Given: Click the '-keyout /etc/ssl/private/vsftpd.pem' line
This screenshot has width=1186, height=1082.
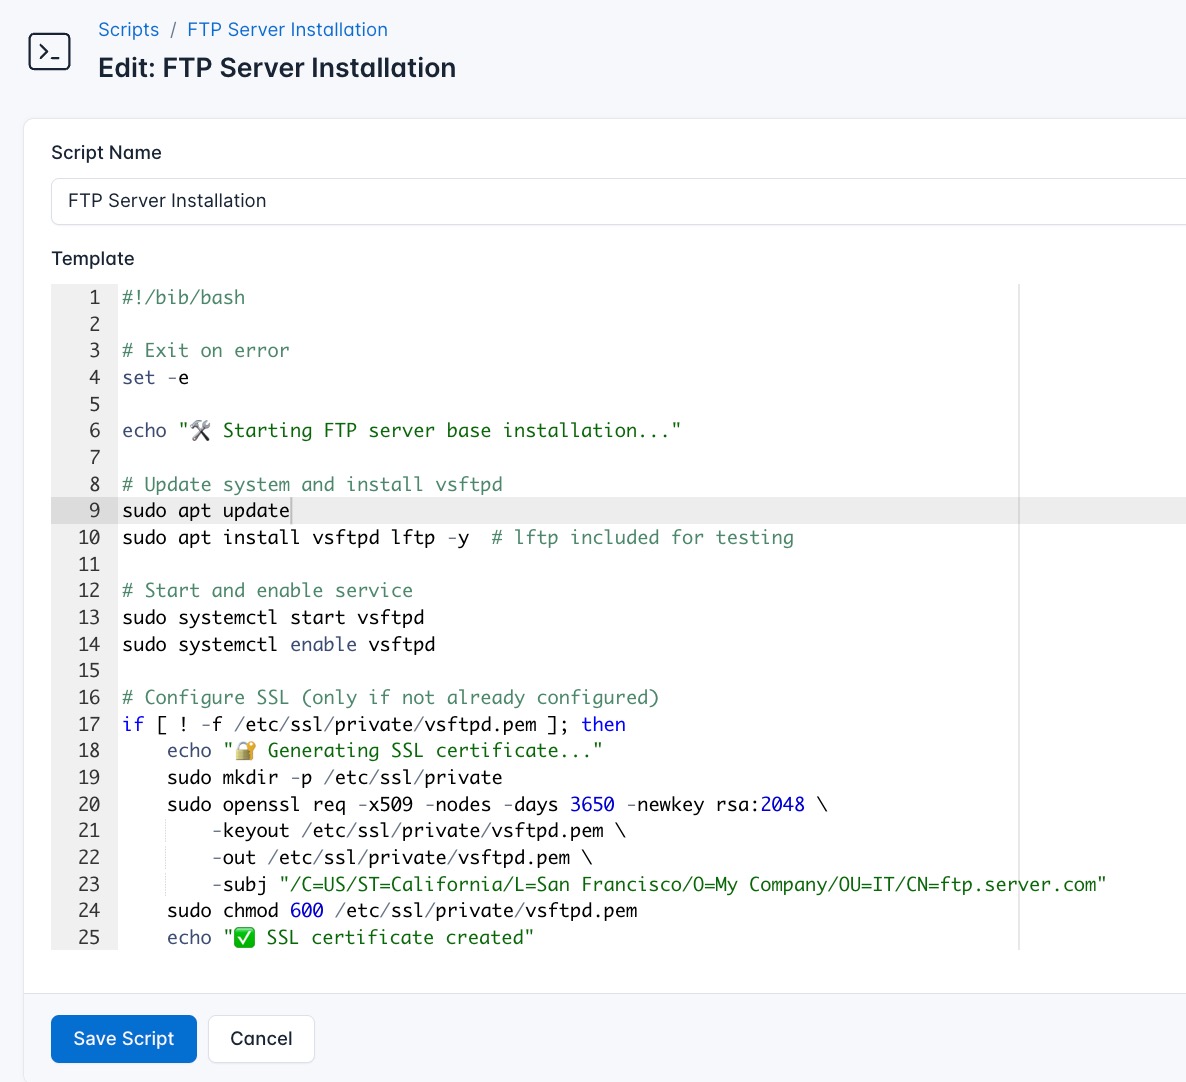Looking at the screenshot, I should (x=419, y=831).
